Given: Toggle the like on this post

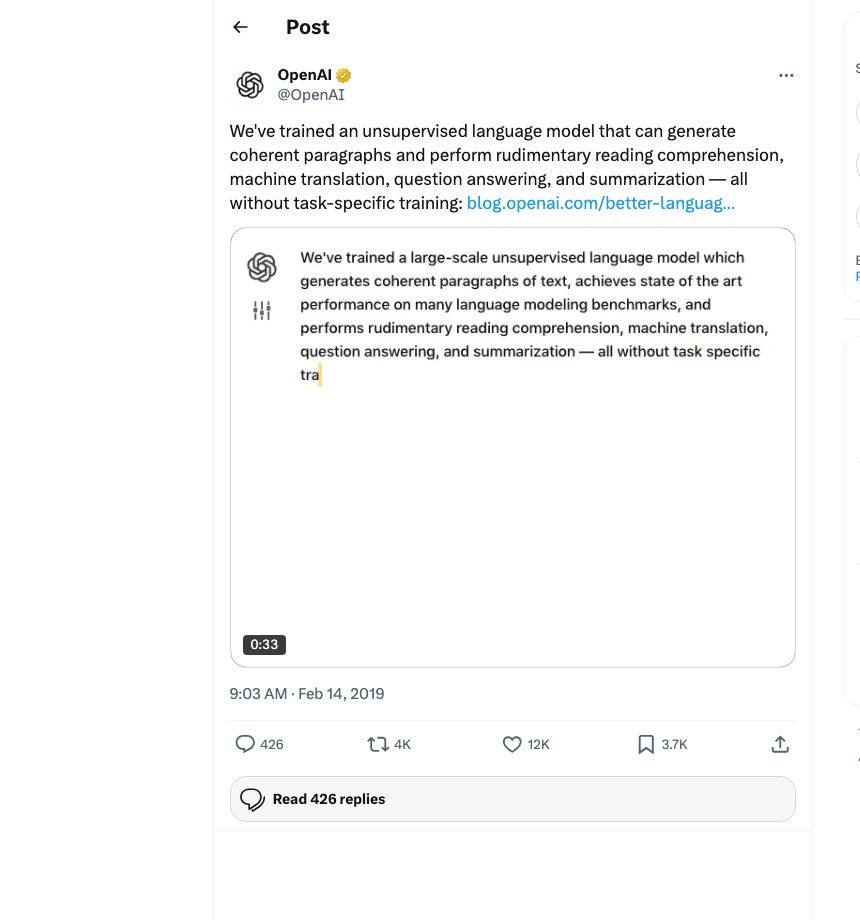Looking at the screenshot, I should click(x=511, y=744).
